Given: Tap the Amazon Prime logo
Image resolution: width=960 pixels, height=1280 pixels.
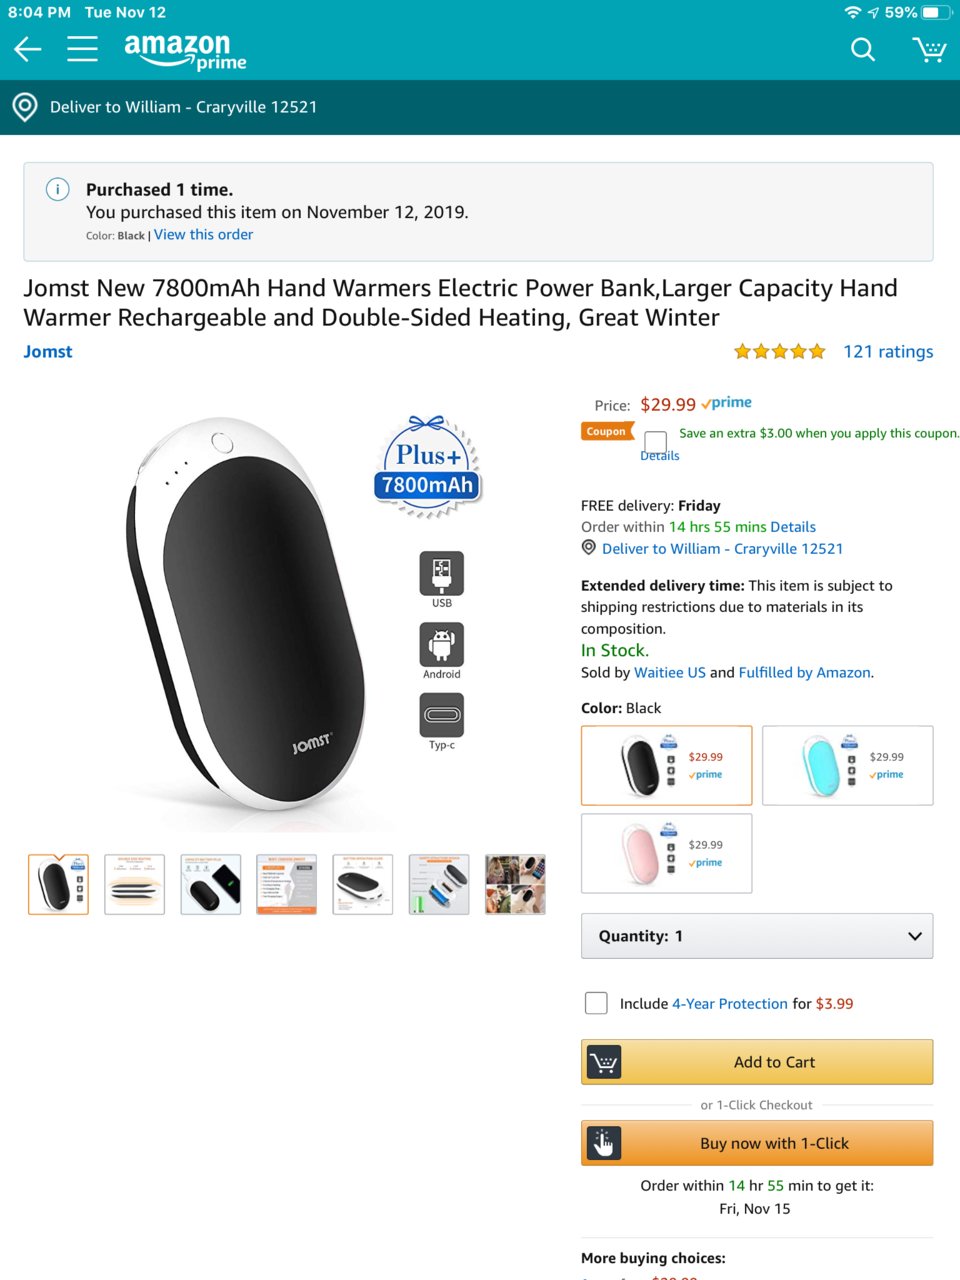Looking at the screenshot, I should [x=185, y=51].
